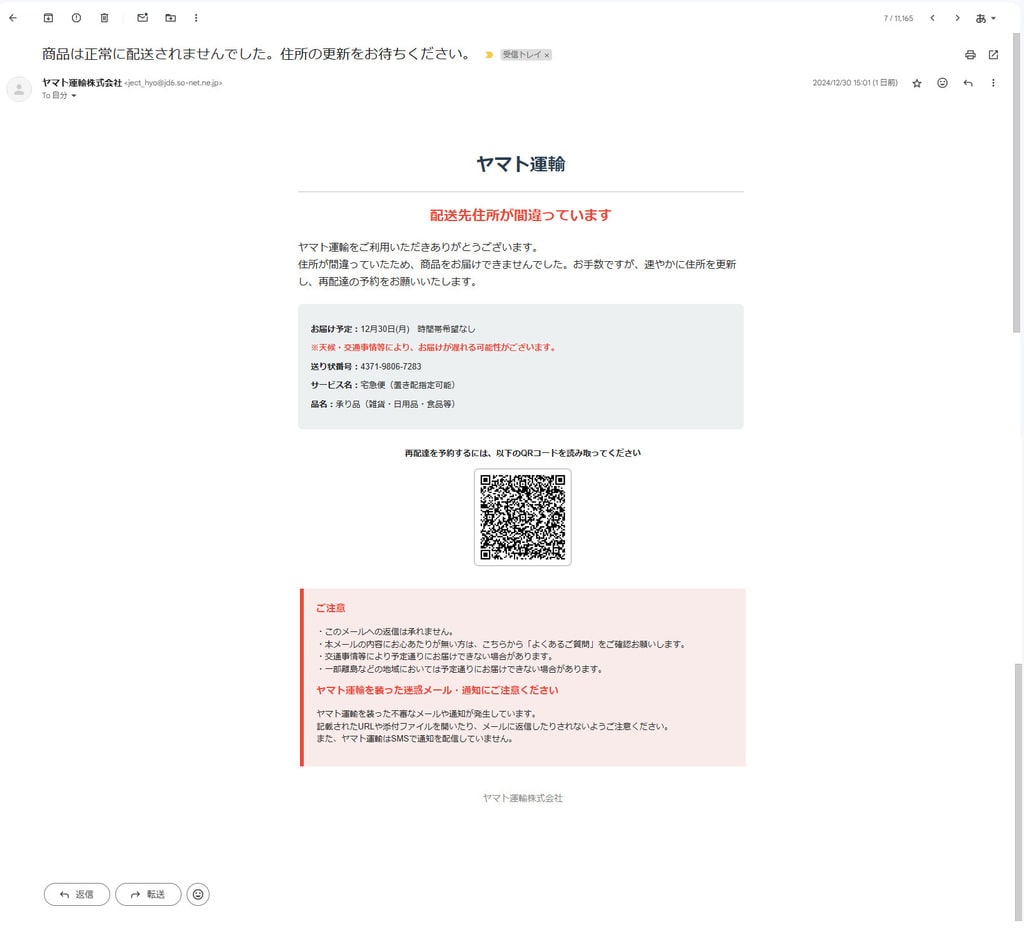
Task: Click the 再配達を予約するには QR instruction text
Action: point(522,453)
